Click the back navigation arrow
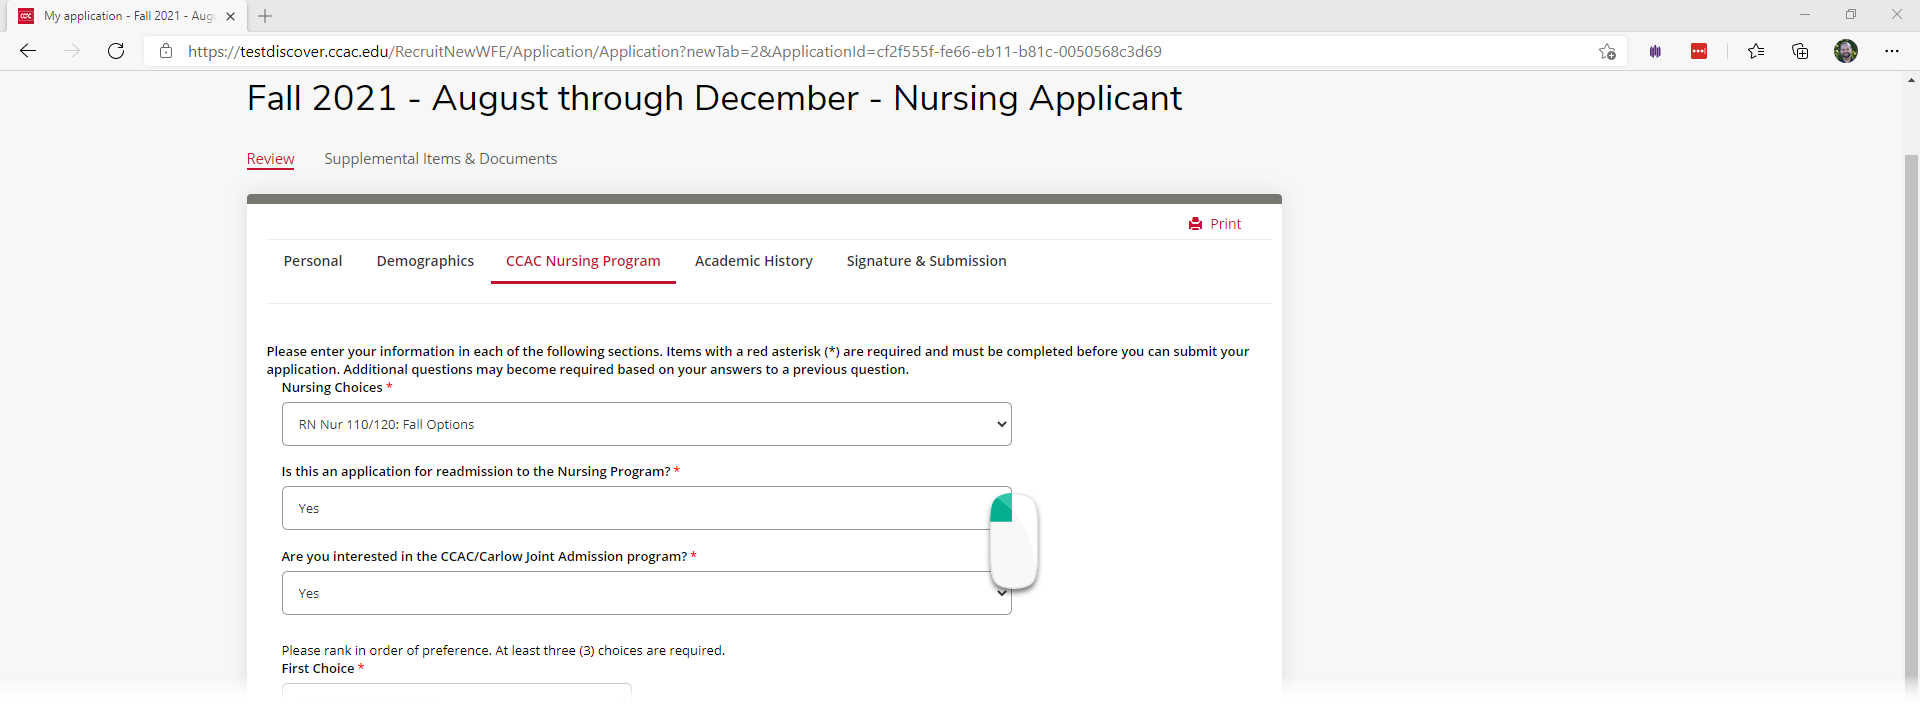 click(x=28, y=51)
